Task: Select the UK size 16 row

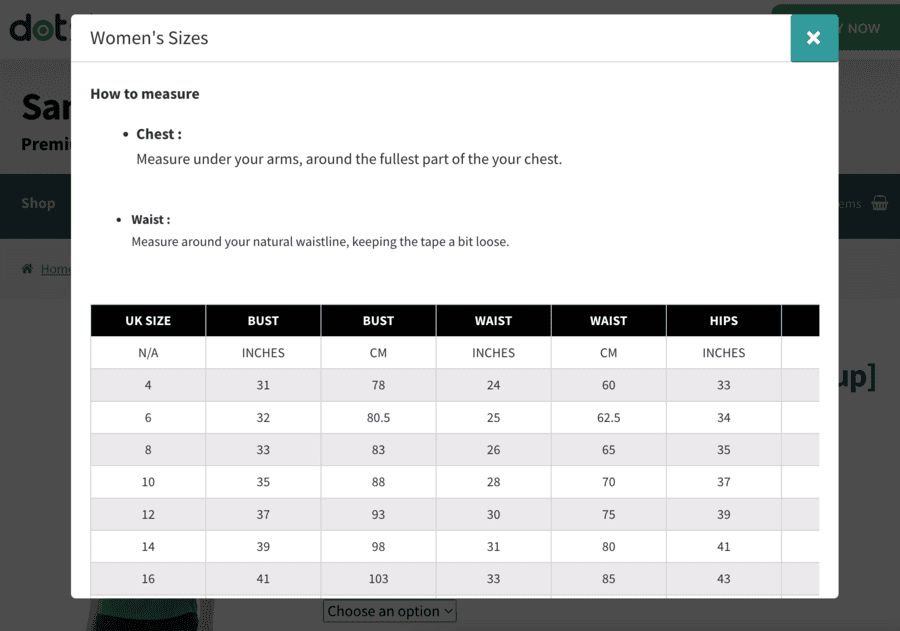Action: point(455,579)
